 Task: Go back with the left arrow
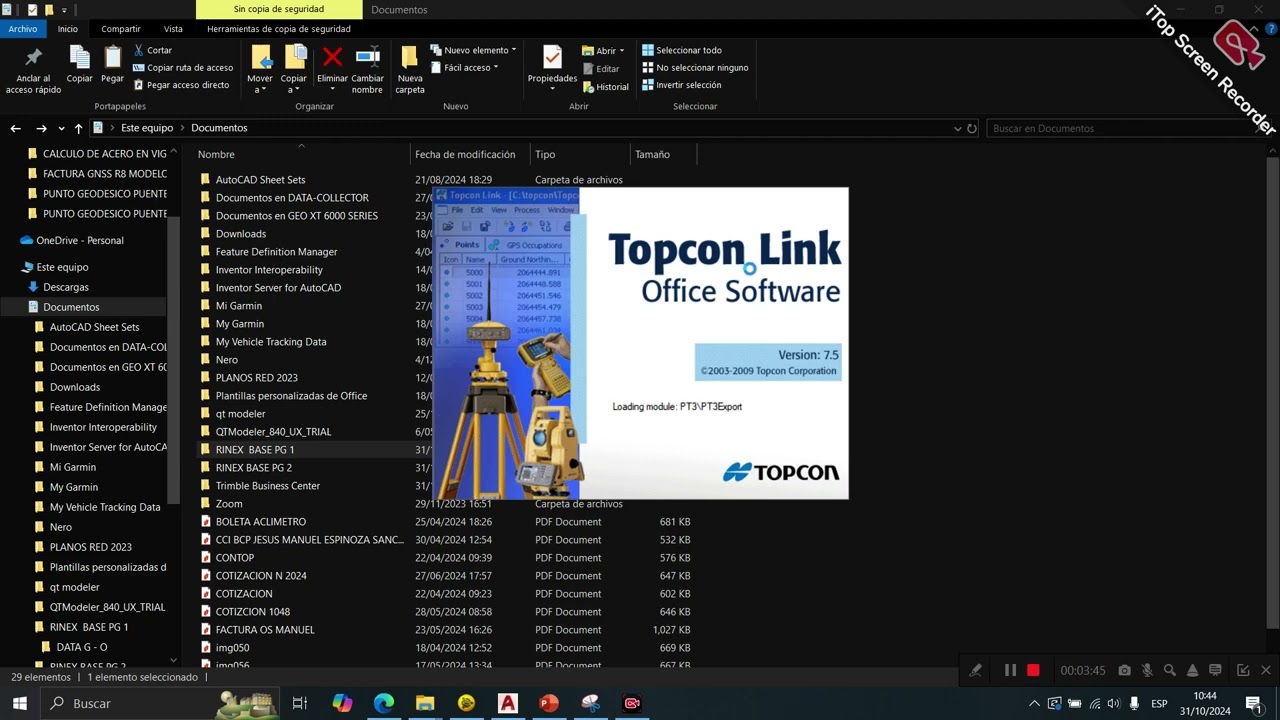[15, 128]
